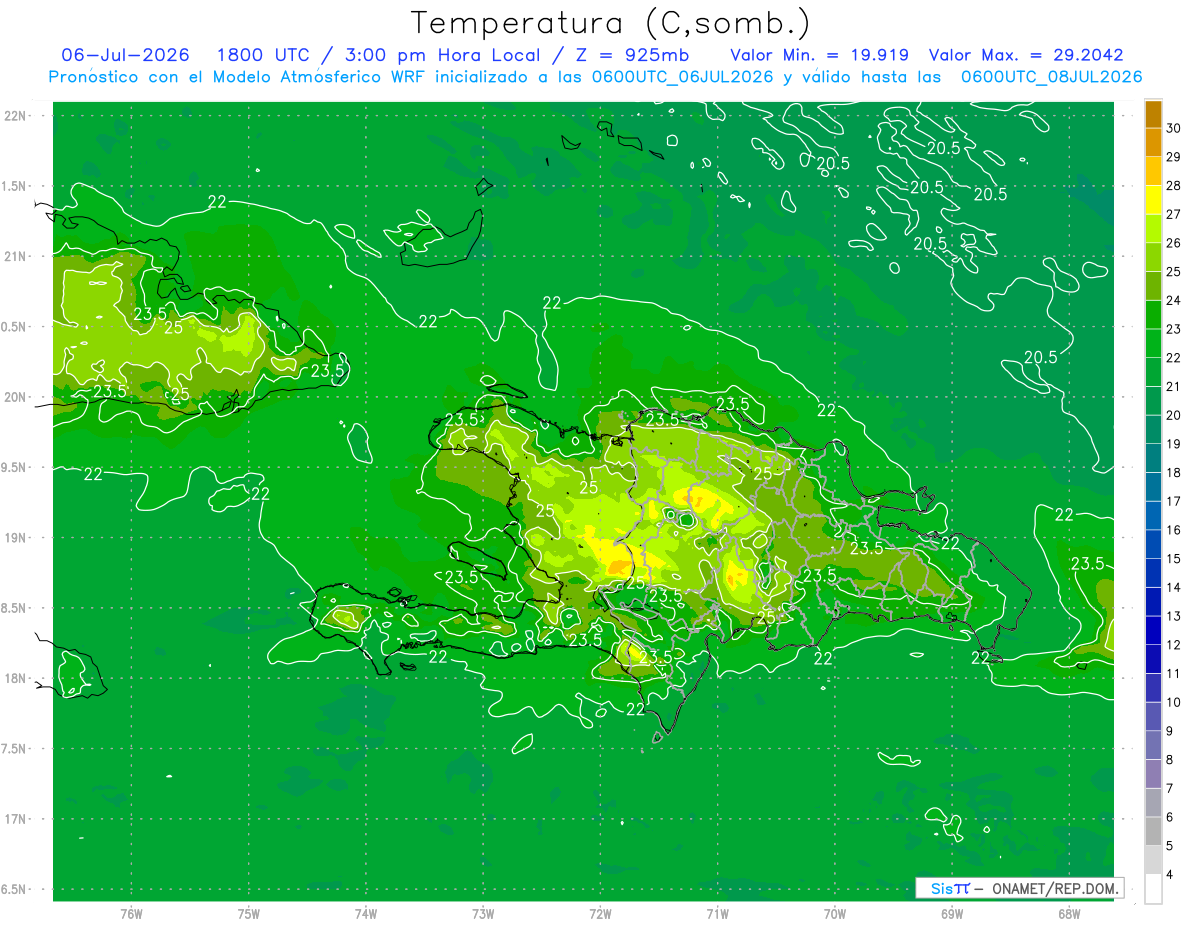The image size is (1200, 927).
Task: Click the "18N" latitude label
Action: pyautogui.click(x=16, y=678)
